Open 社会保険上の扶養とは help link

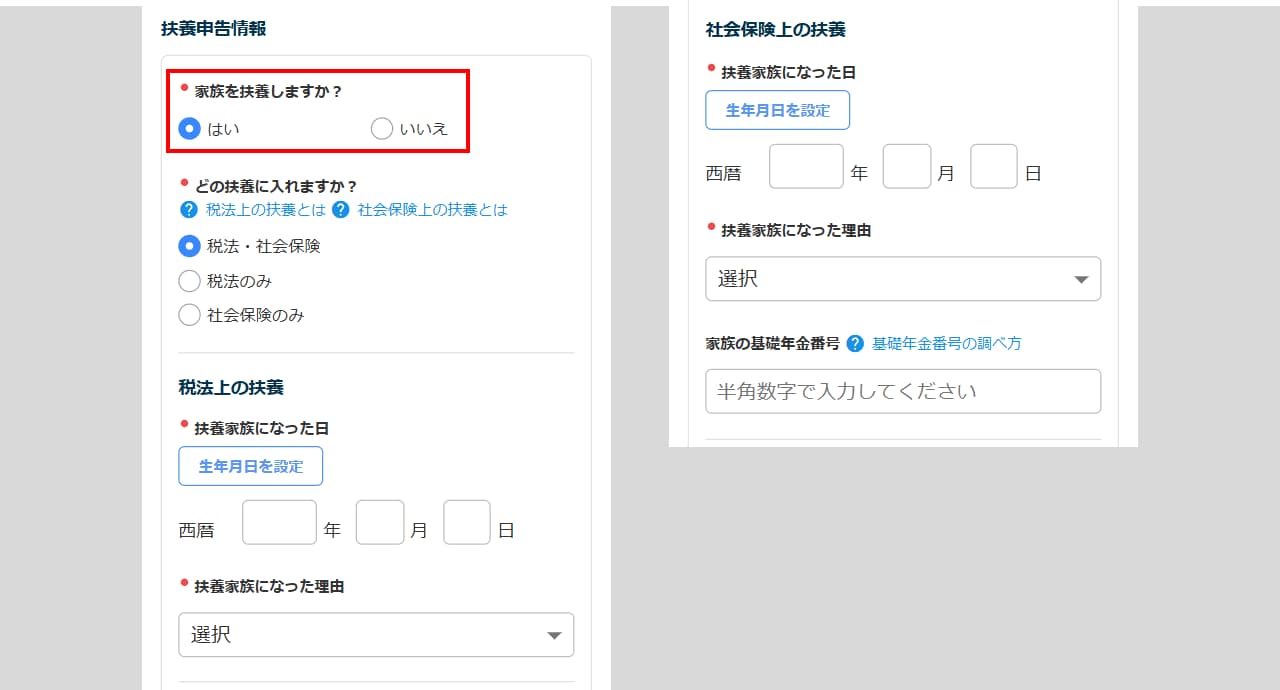(433, 210)
